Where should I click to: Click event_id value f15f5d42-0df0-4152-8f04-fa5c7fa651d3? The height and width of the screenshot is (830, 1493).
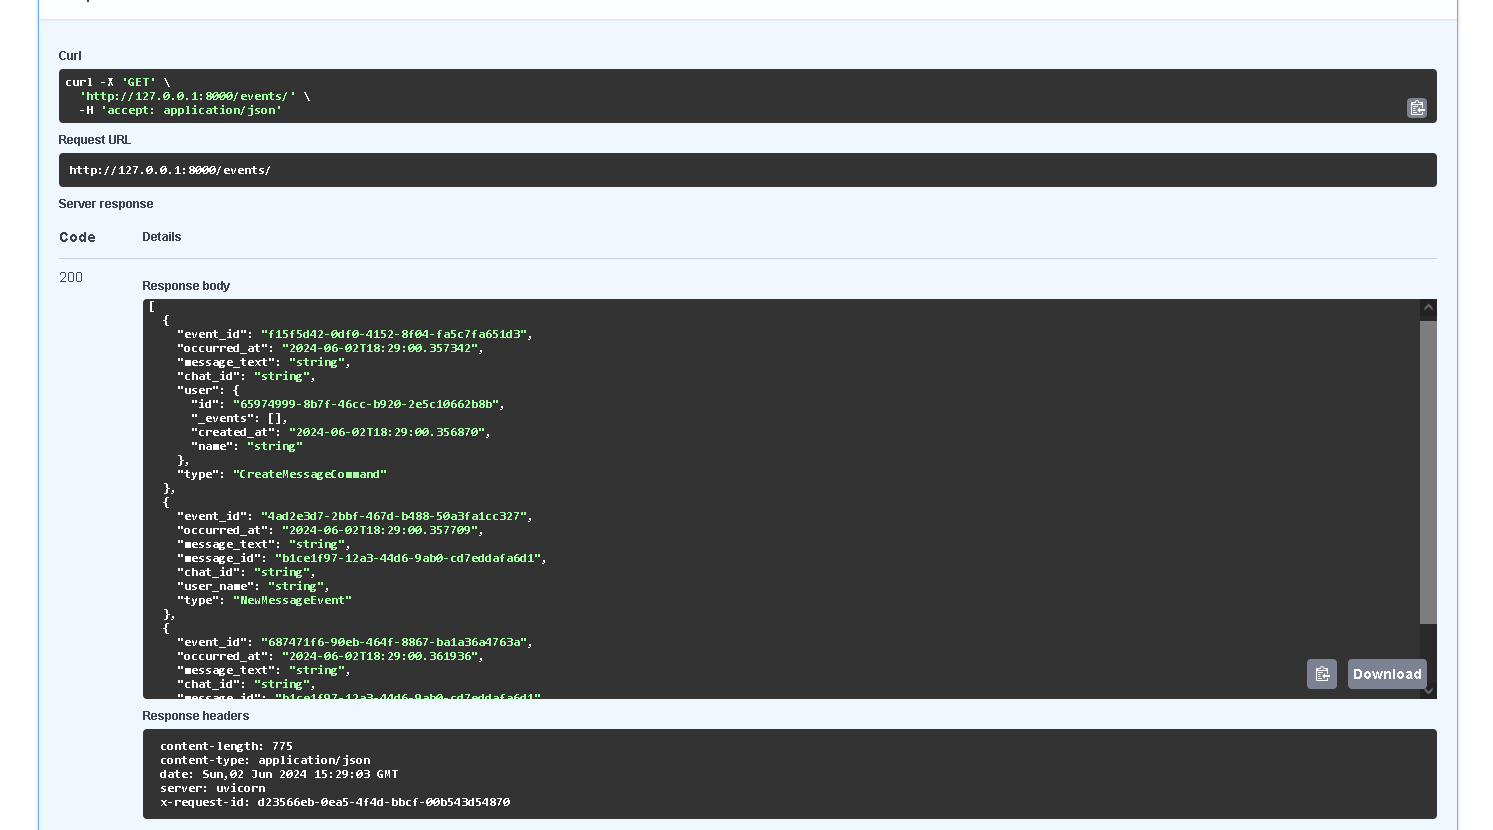(x=394, y=334)
